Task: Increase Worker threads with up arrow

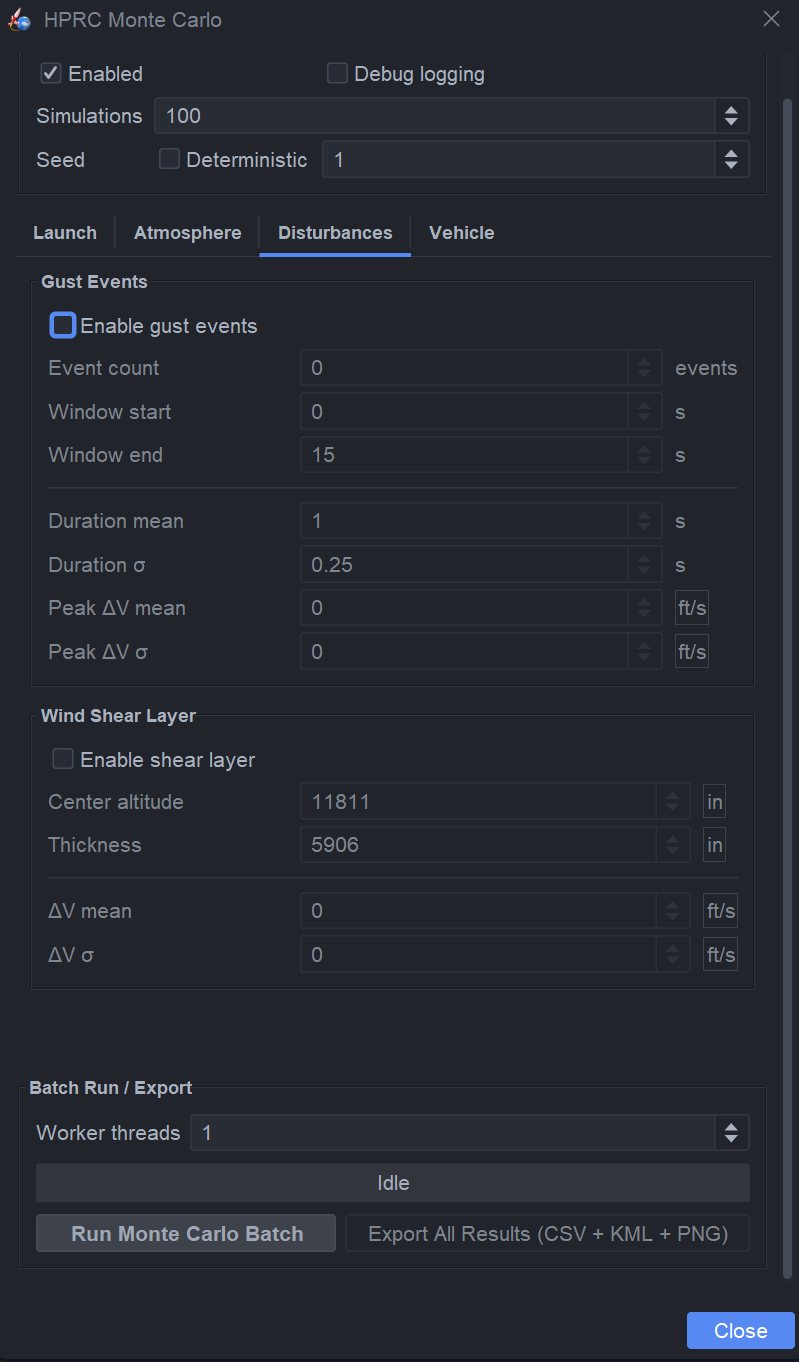Action: (731, 1126)
